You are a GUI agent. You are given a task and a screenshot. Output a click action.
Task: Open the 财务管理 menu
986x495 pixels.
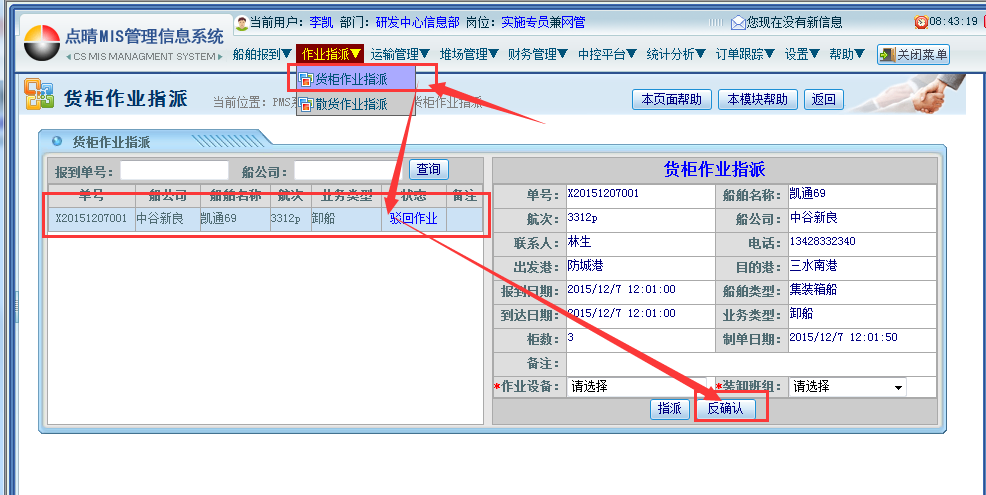538,54
